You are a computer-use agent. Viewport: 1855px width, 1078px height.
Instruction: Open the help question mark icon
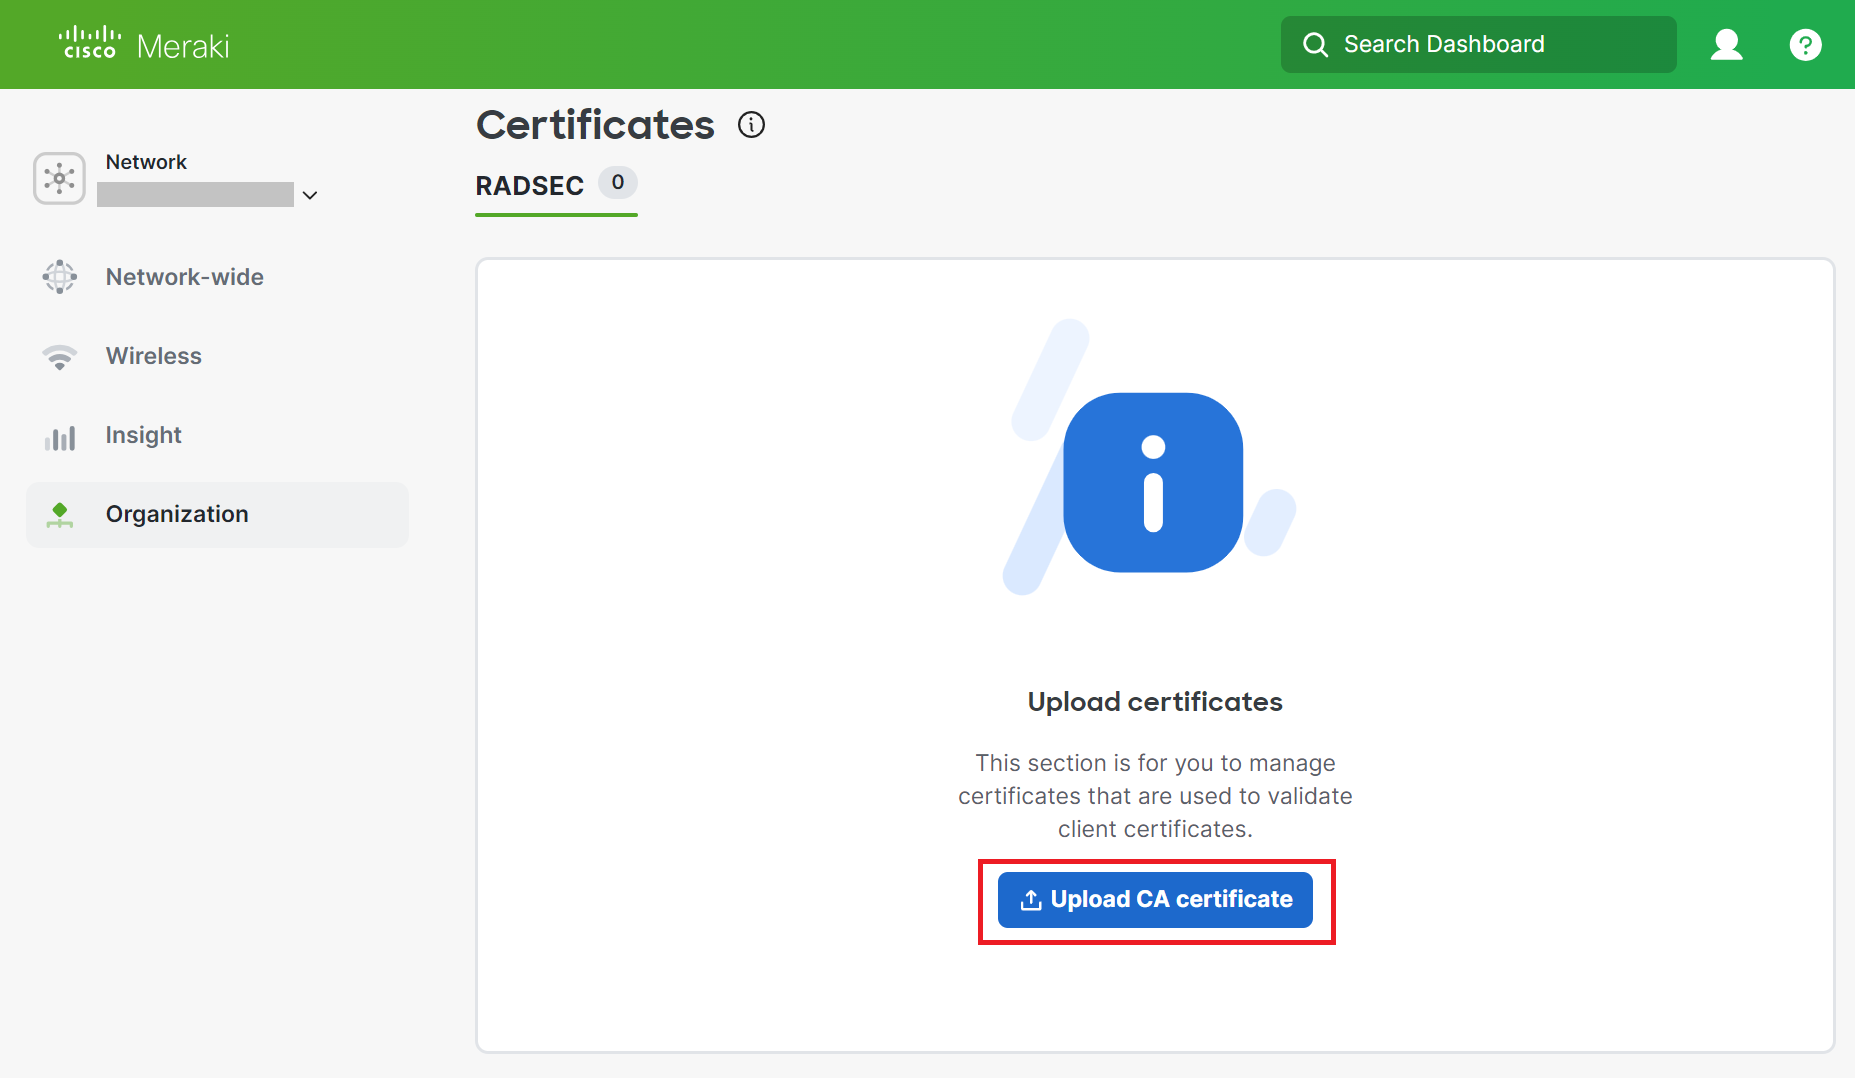pos(1805,45)
